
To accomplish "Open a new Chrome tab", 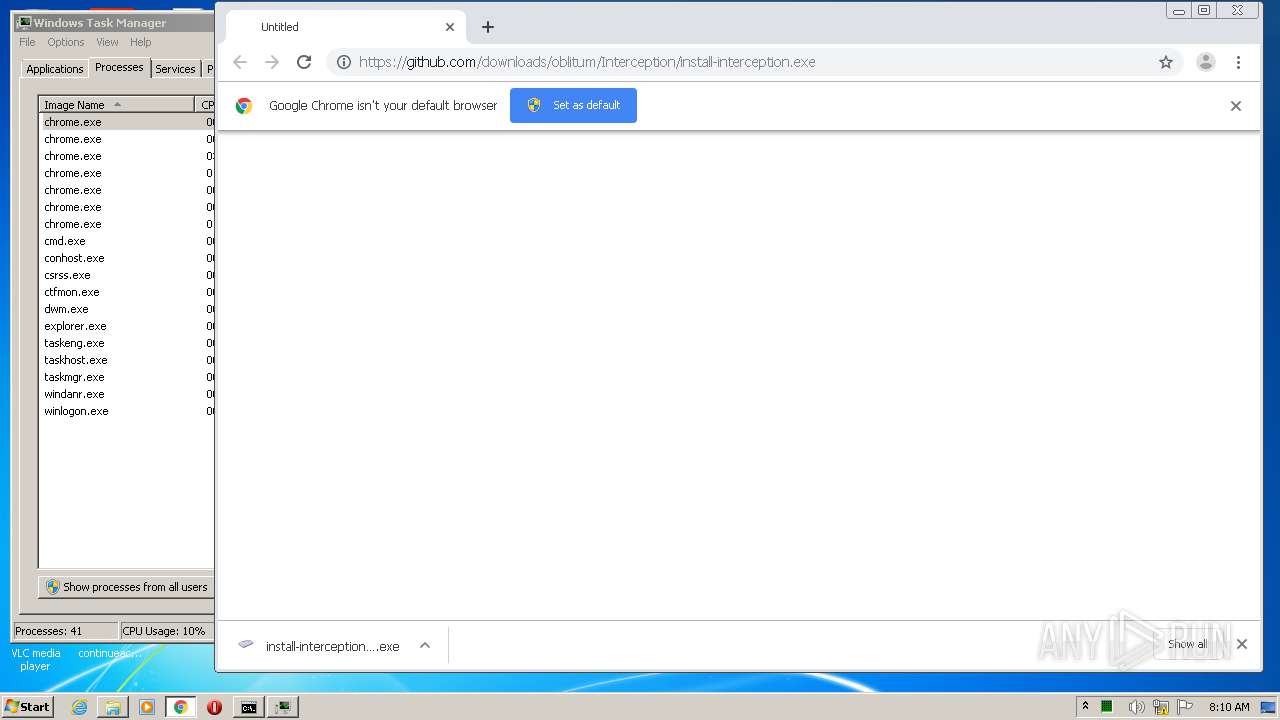I will tap(488, 27).
